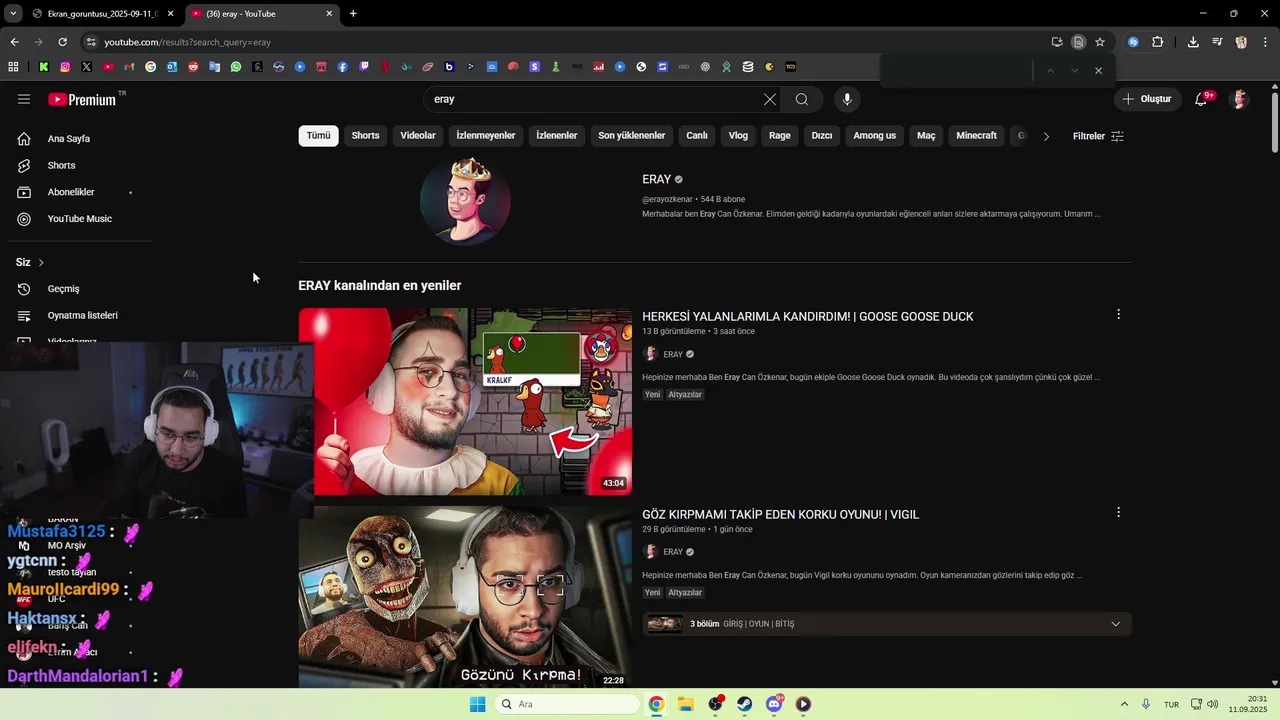The height and width of the screenshot is (720, 1280).
Task: Open Oynatma listeleri in the sidebar
Action: click(82, 315)
